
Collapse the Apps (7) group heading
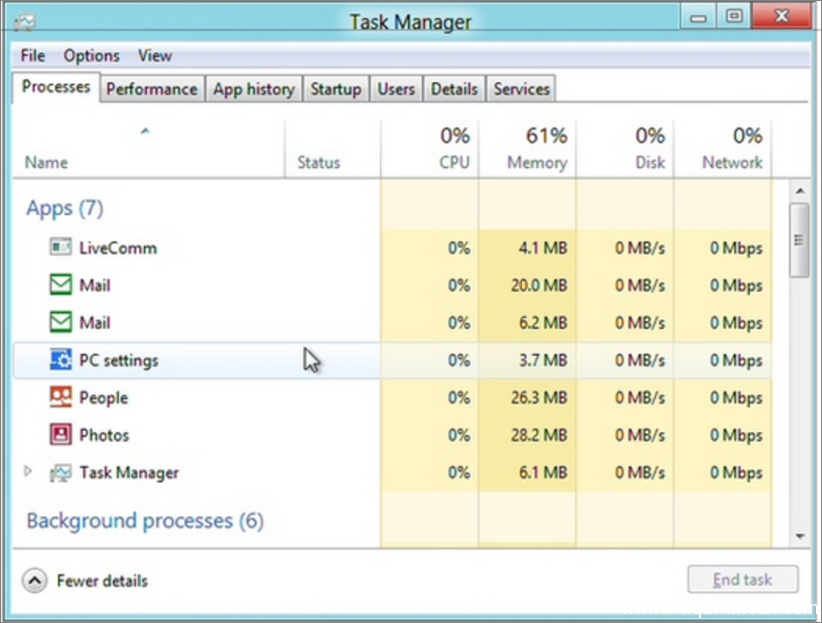65,208
